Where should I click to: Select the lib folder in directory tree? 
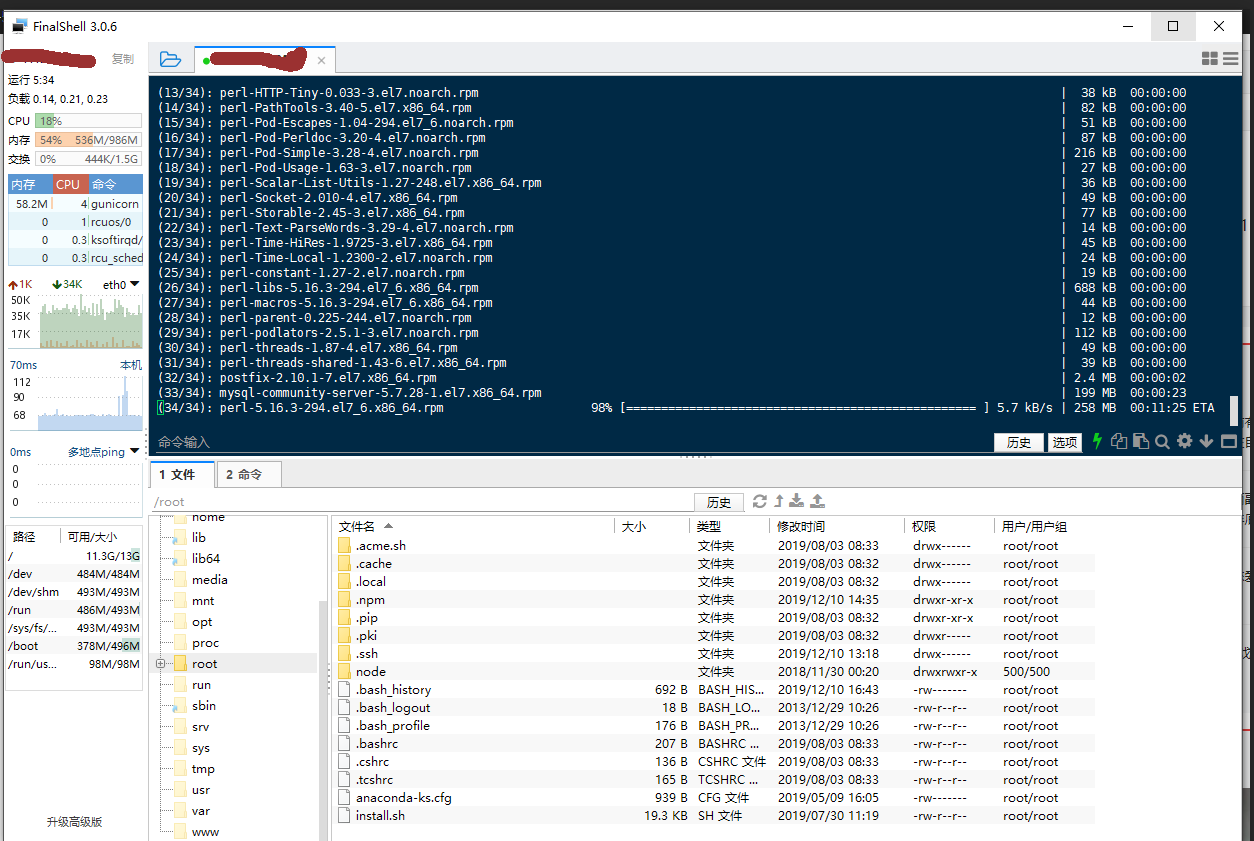[199, 538]
